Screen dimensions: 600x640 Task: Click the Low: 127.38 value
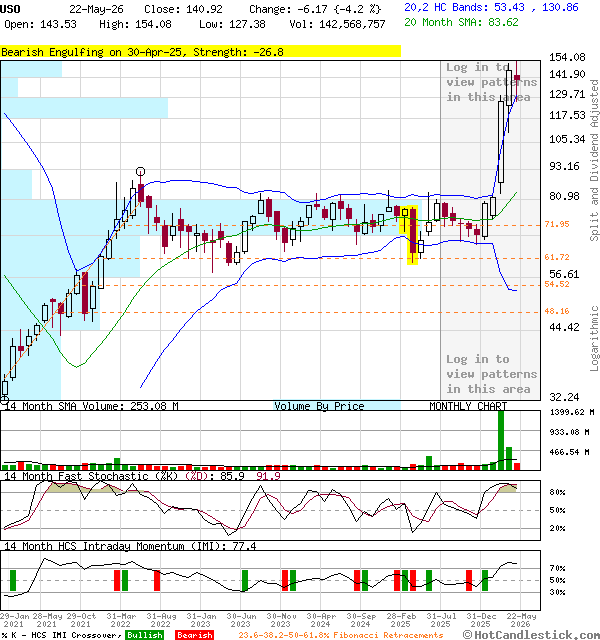pos(232,24)
